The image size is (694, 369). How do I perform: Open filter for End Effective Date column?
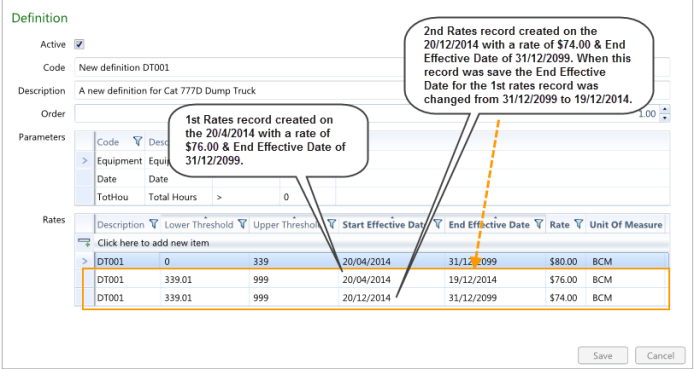point(539,224)
